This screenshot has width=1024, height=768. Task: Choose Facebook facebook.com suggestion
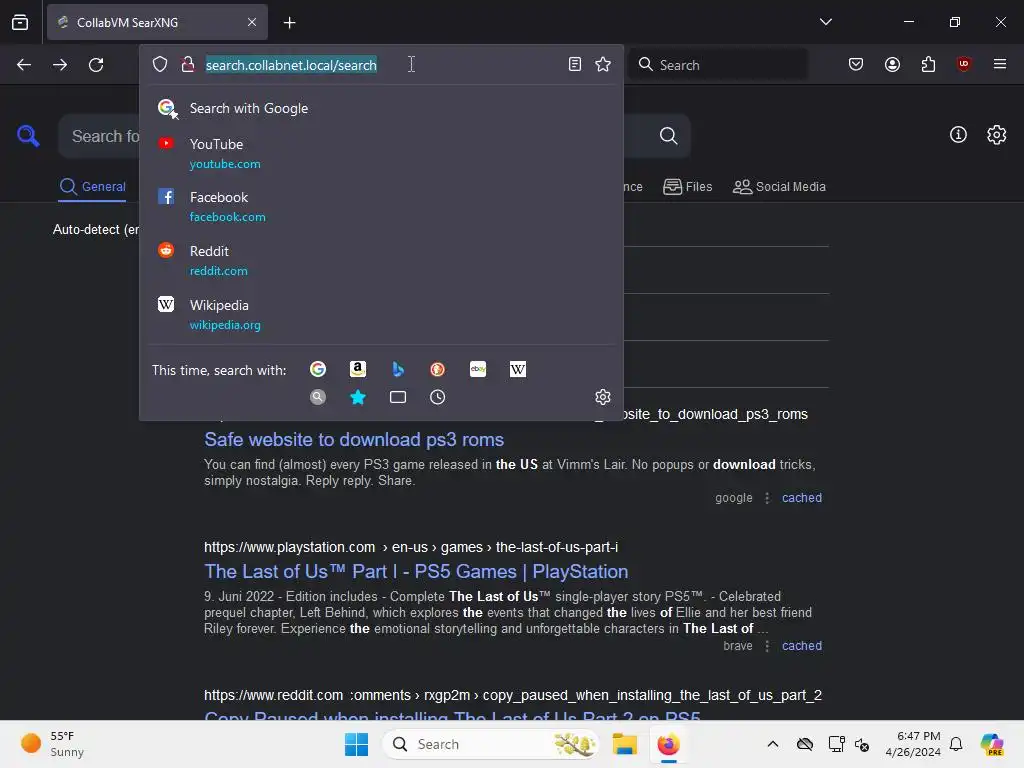[x=381, y=206]
